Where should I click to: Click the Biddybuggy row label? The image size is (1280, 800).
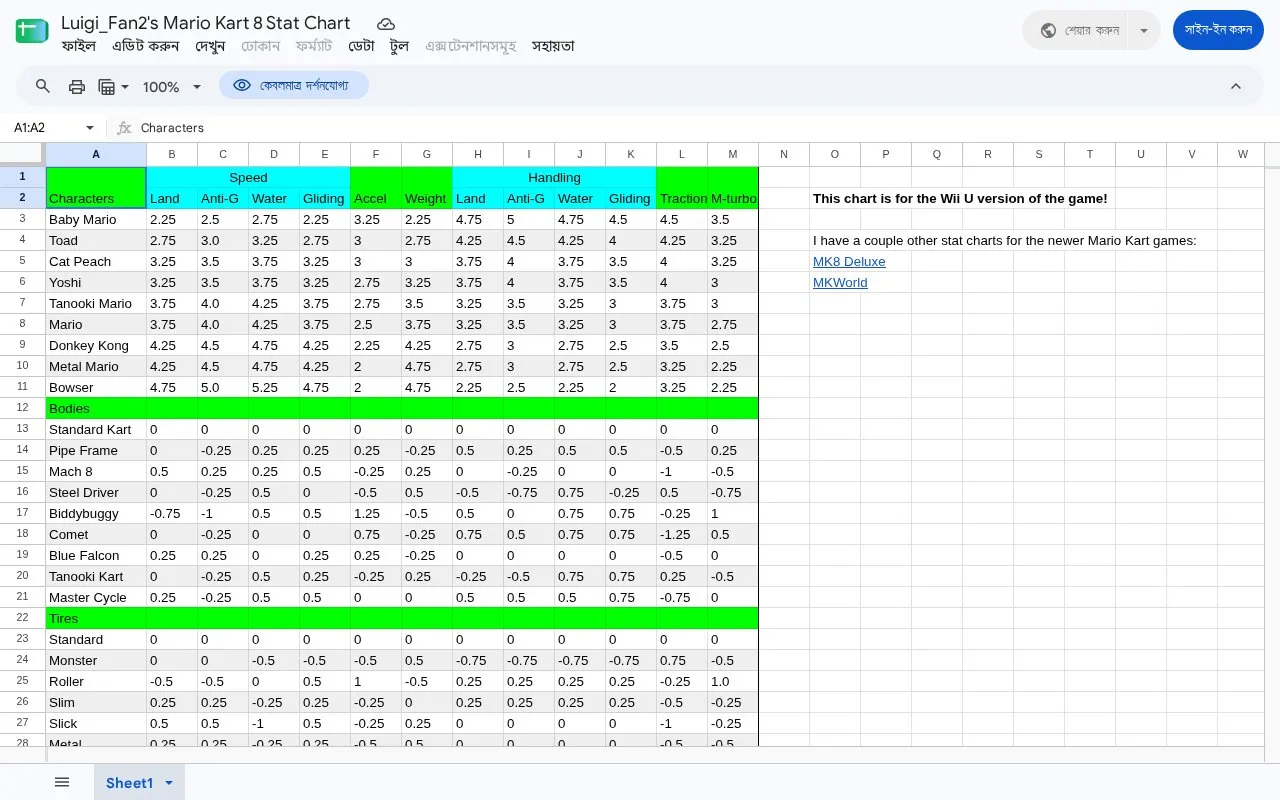coord(96,513)
